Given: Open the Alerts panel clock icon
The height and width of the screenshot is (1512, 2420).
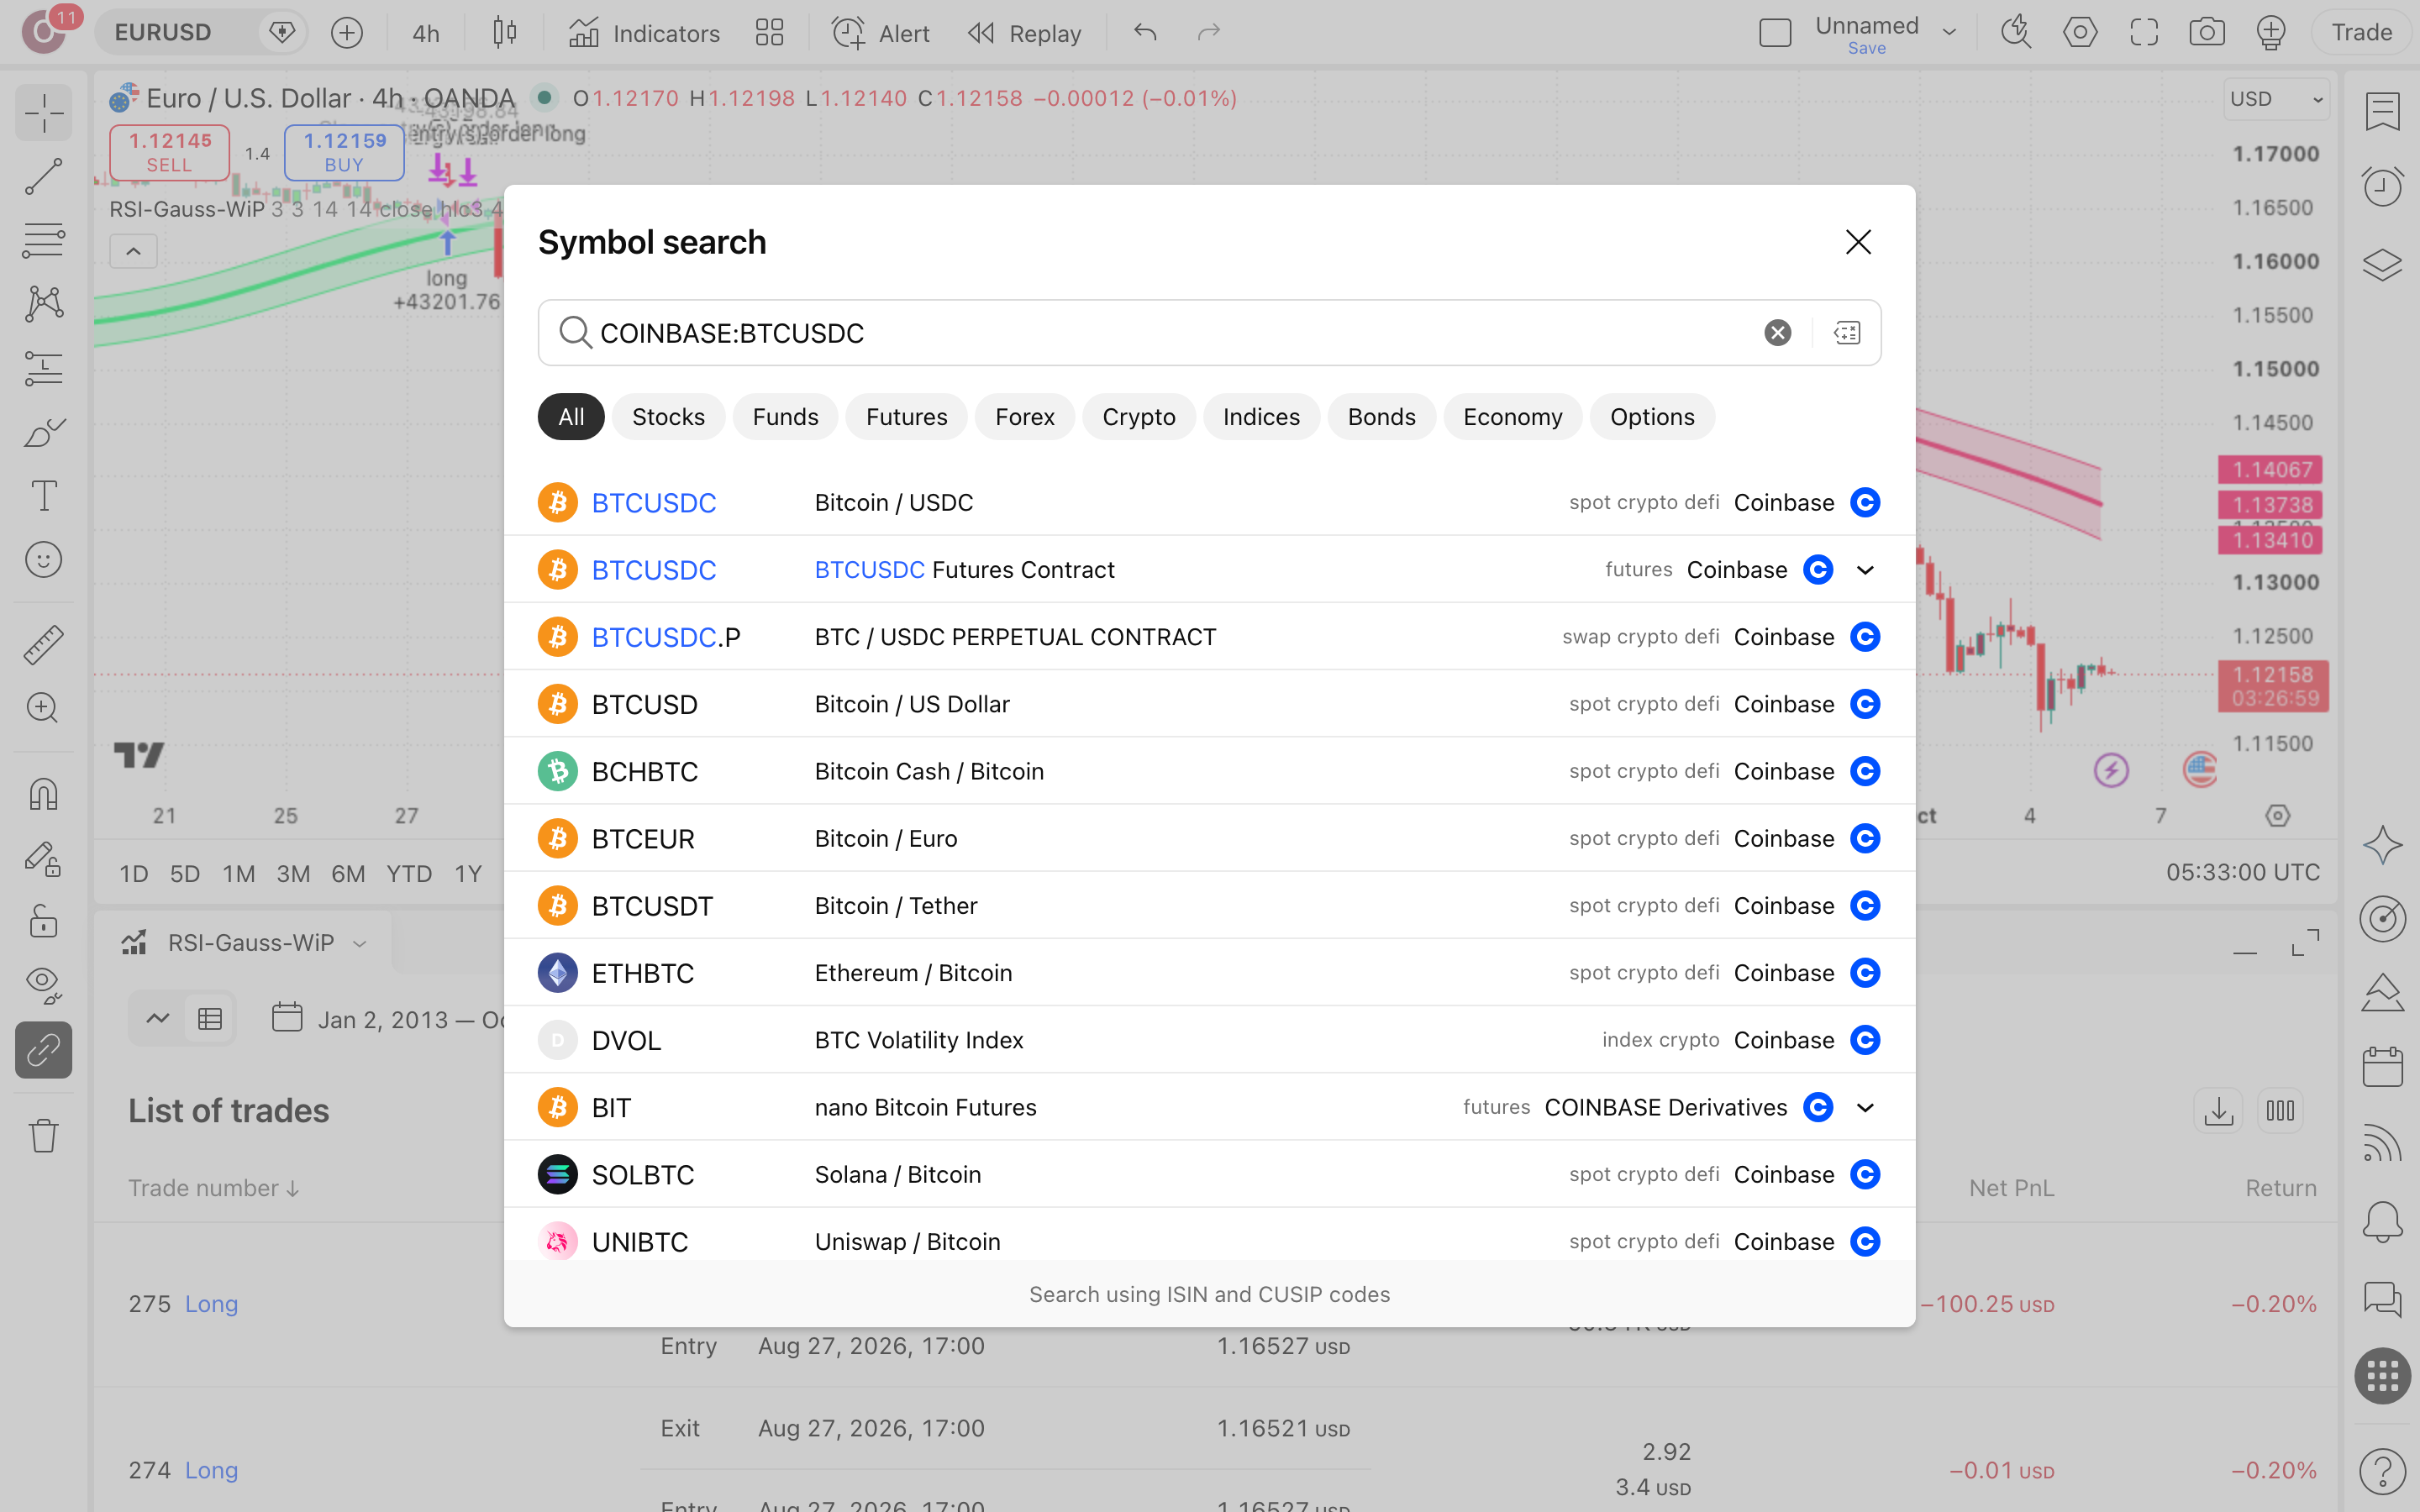Looking at the screenshot, I should [x=2383, y=187].
